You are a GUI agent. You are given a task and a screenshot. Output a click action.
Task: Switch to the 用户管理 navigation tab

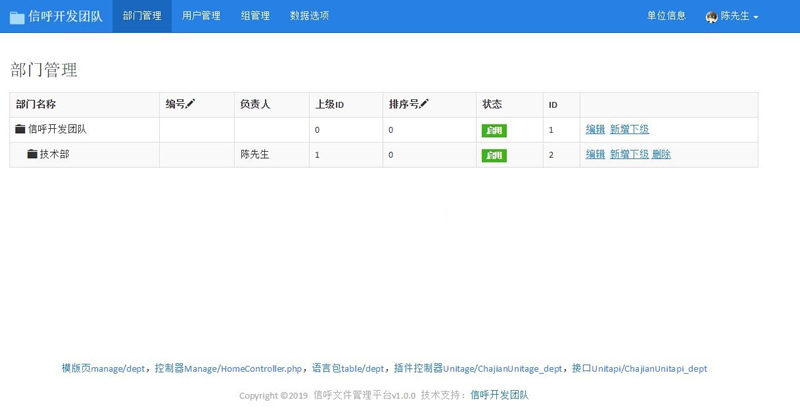tap(201, 16)
